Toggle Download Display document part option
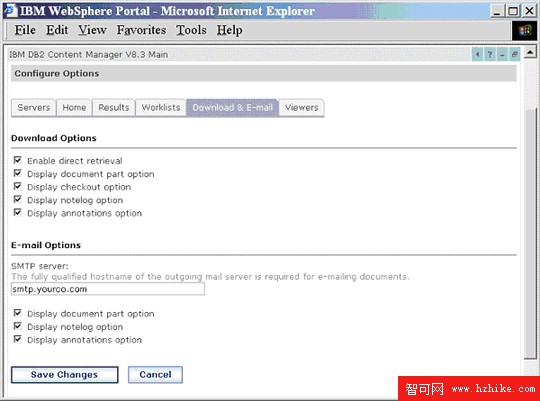Image resolution: width=540 pixels, height=401 pixels. click(x=18, y=173)
